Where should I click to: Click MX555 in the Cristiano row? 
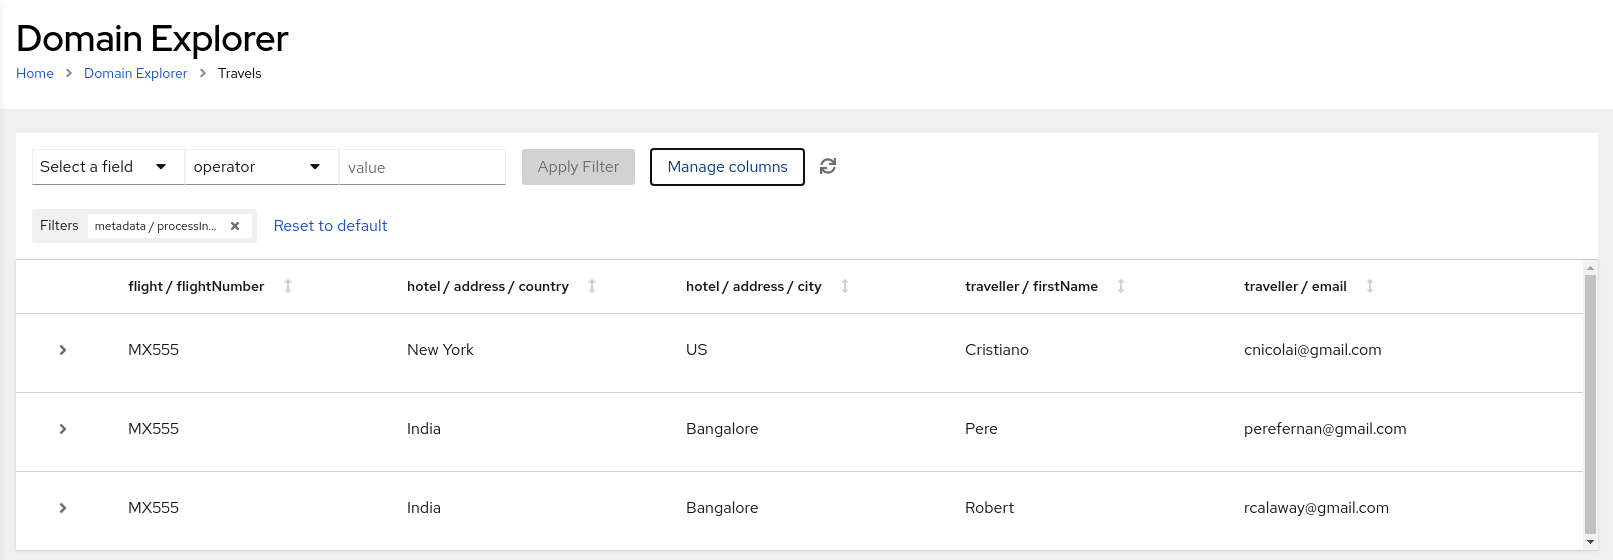pos(153,350)
